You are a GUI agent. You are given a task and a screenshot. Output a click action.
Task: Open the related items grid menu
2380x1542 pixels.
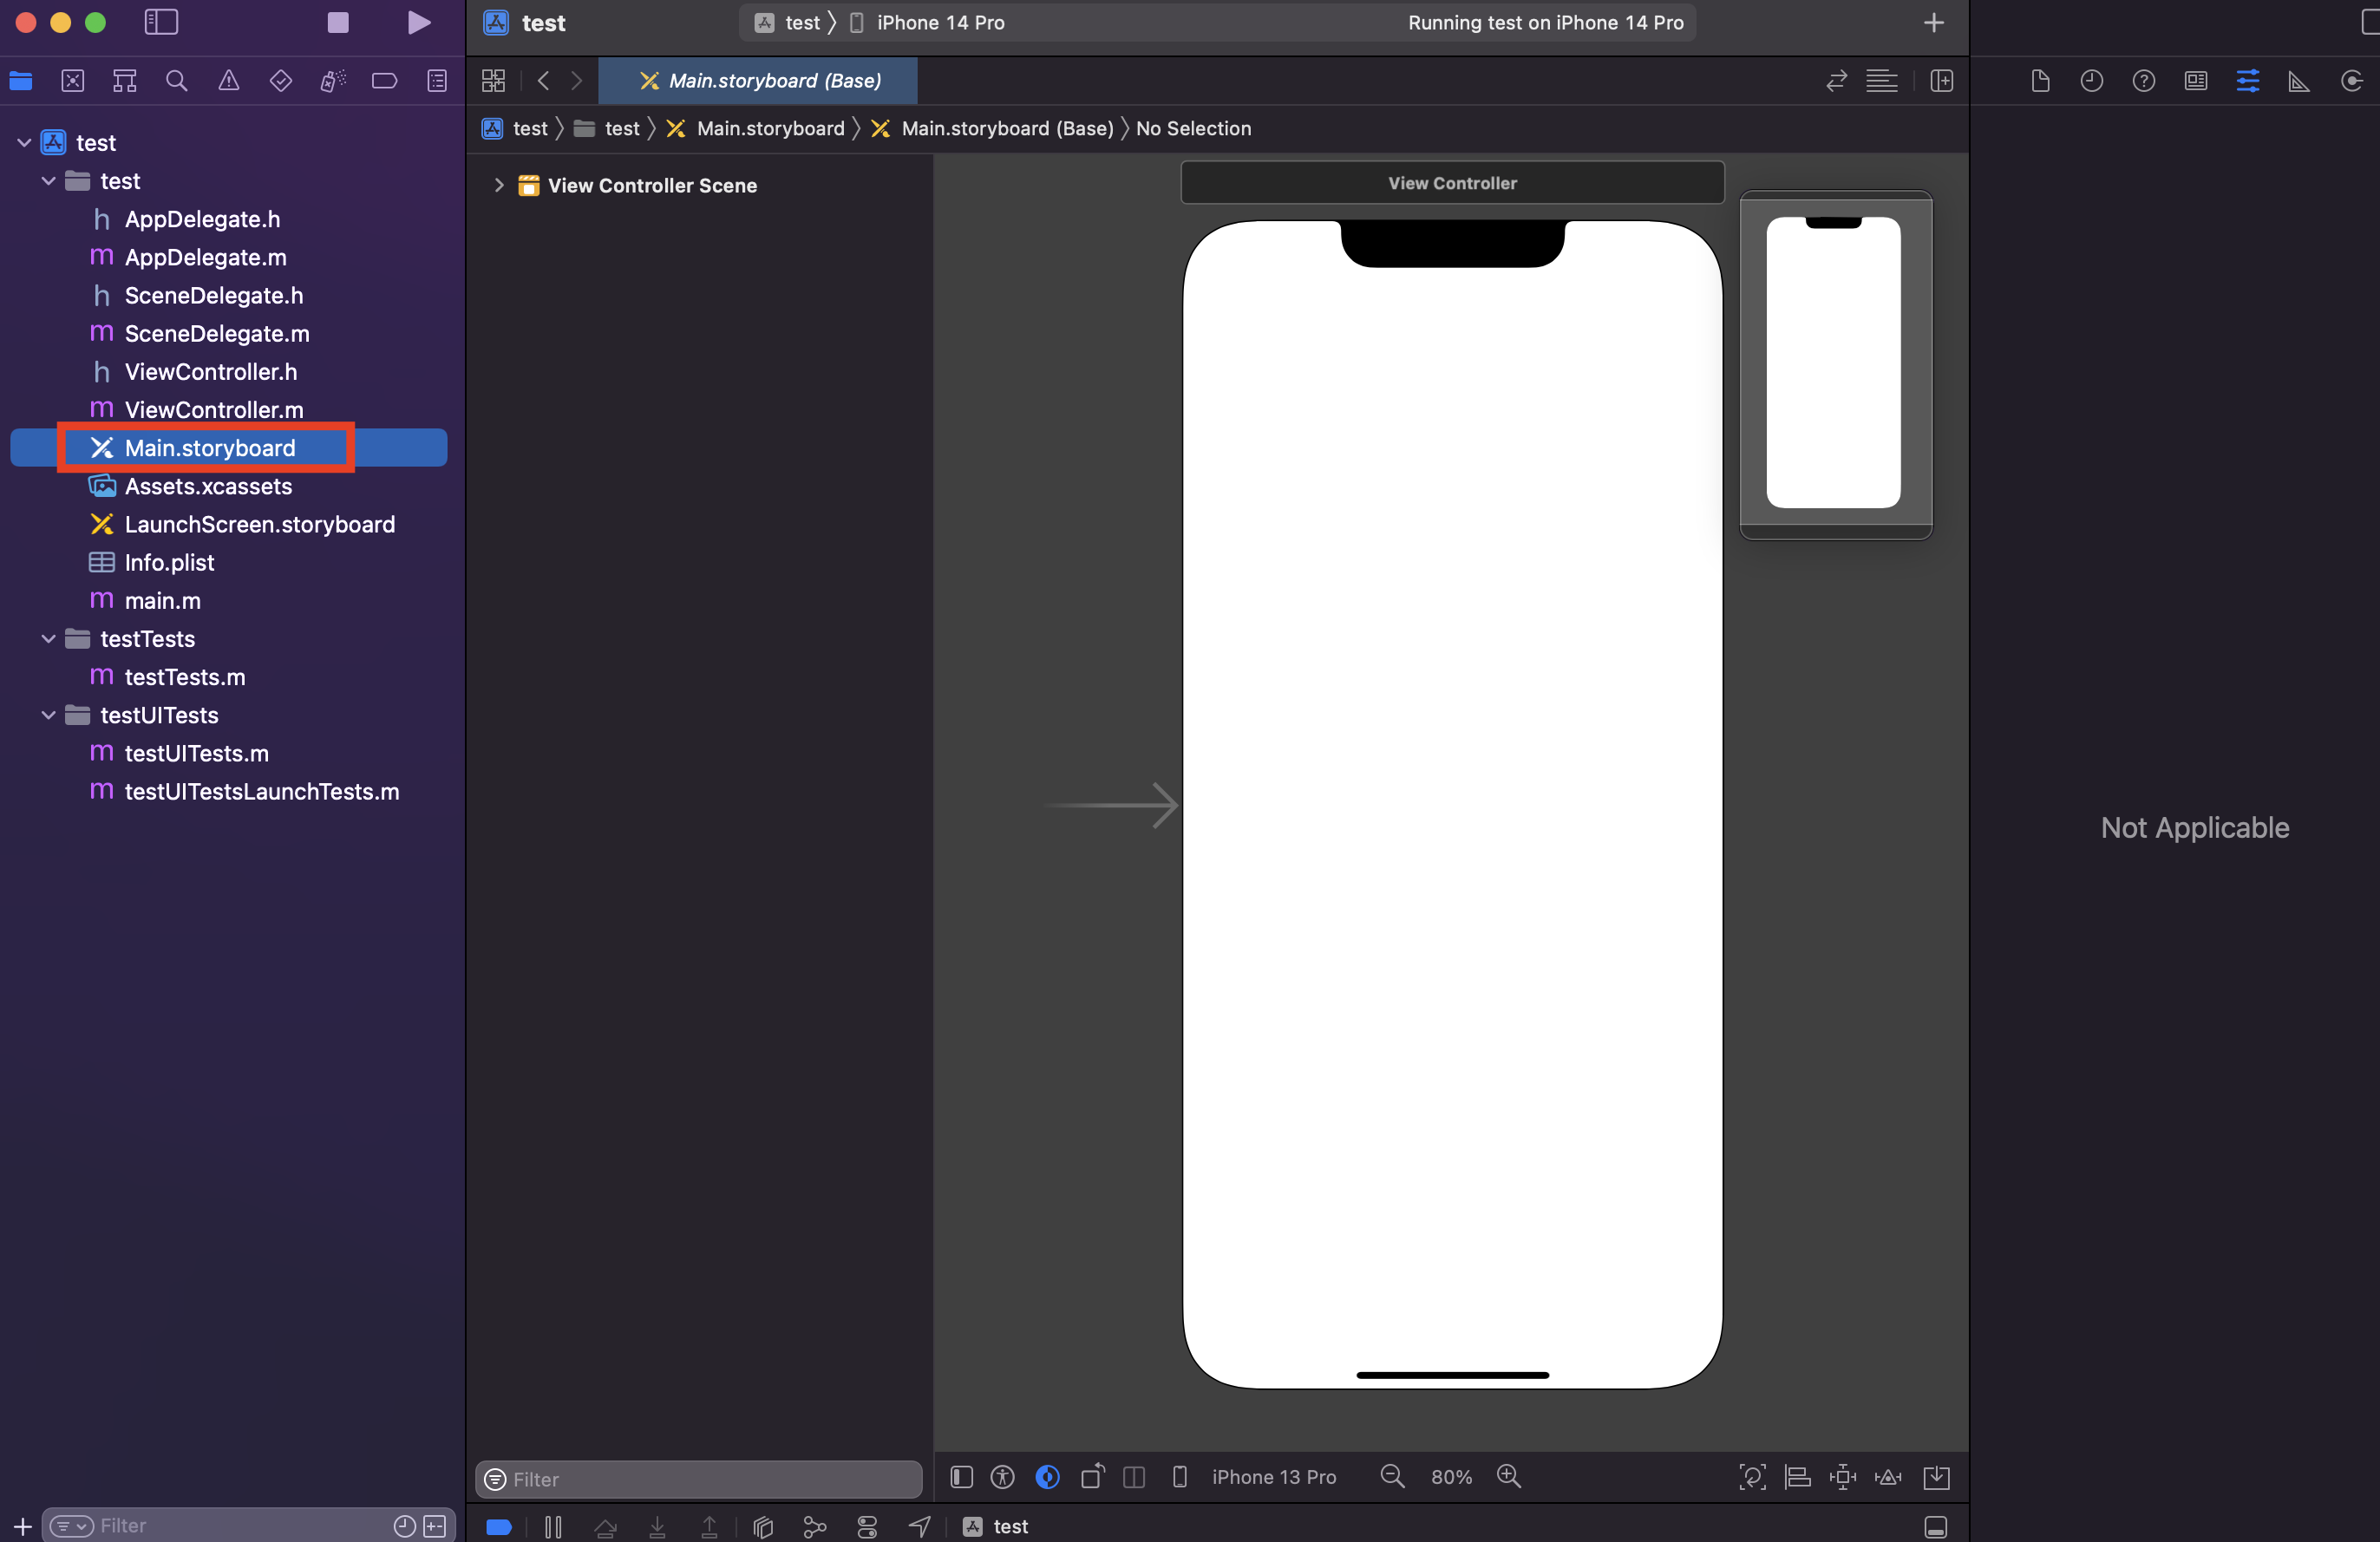pyautogui.click(x=493, y=81)
